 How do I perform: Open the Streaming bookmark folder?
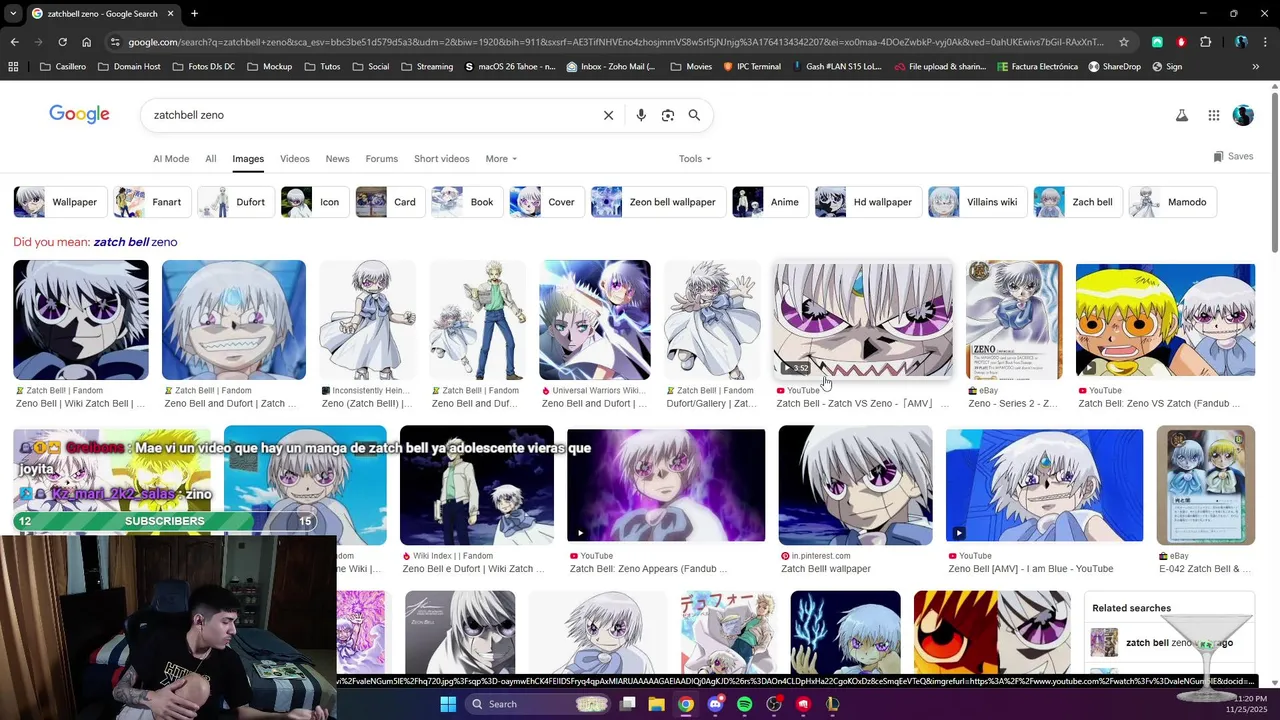coord(427,67)
